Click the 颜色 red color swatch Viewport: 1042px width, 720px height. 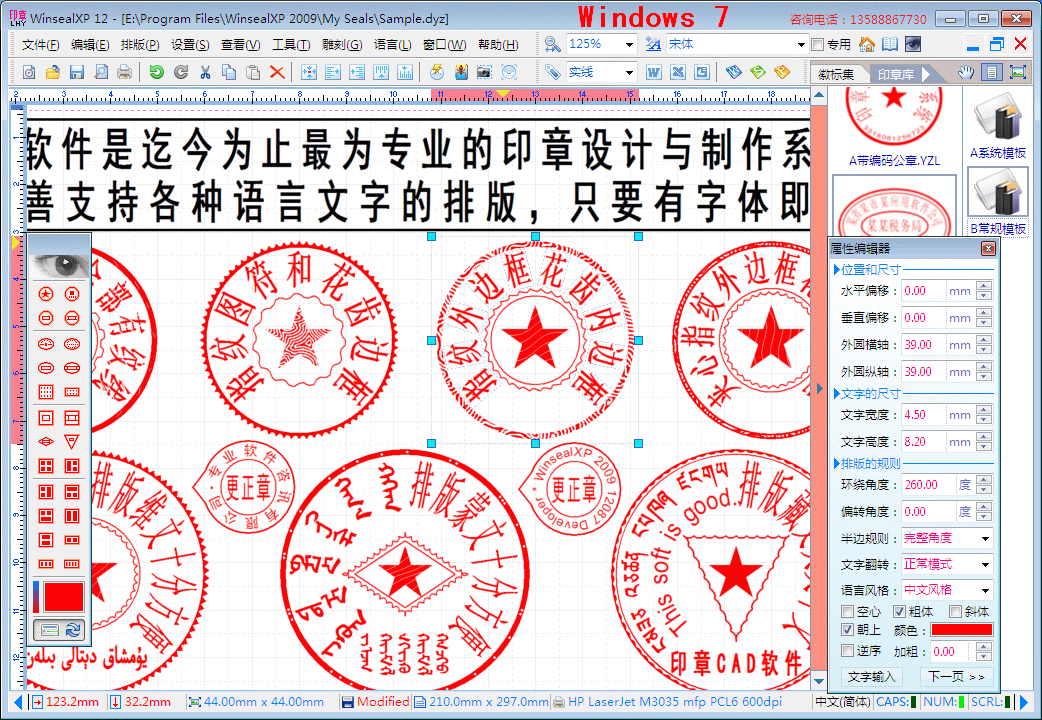(962, 630)
